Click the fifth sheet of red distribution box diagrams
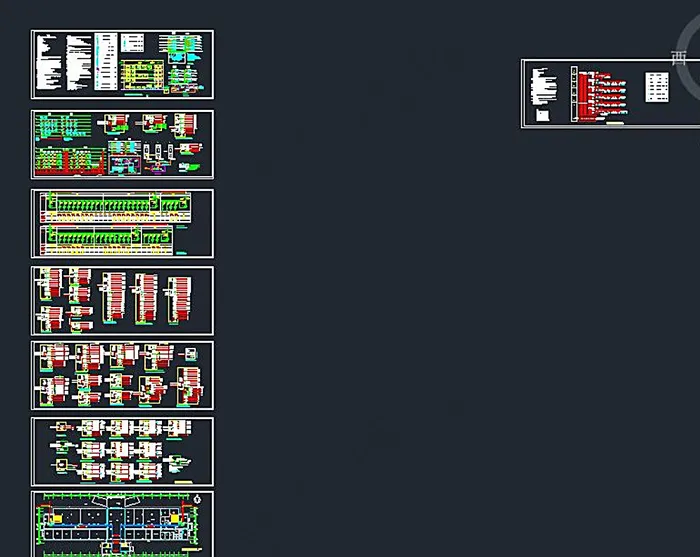700x557 pixels. [x=122, y=375]
